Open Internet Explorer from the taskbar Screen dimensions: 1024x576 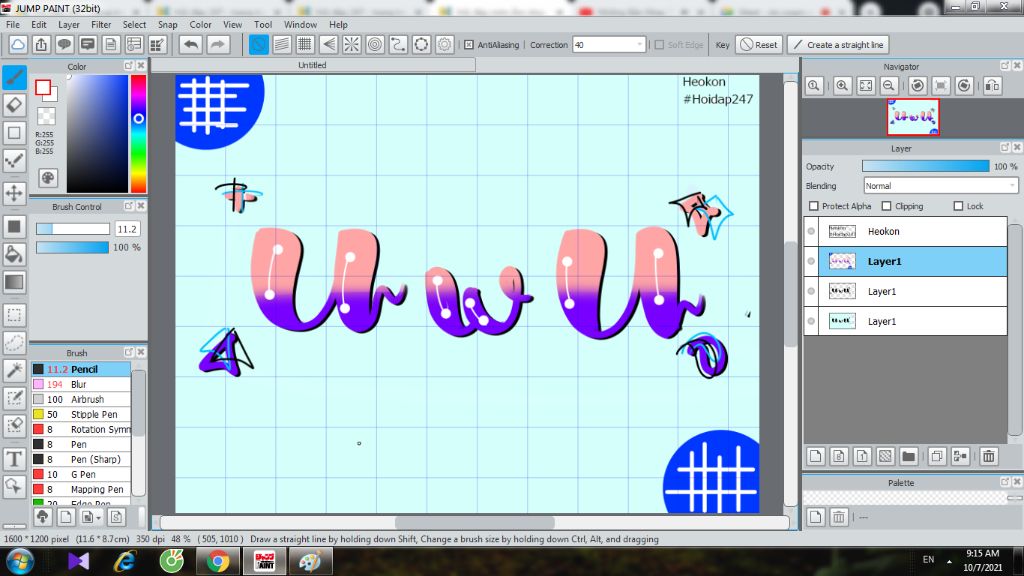[x=125, y=561]
